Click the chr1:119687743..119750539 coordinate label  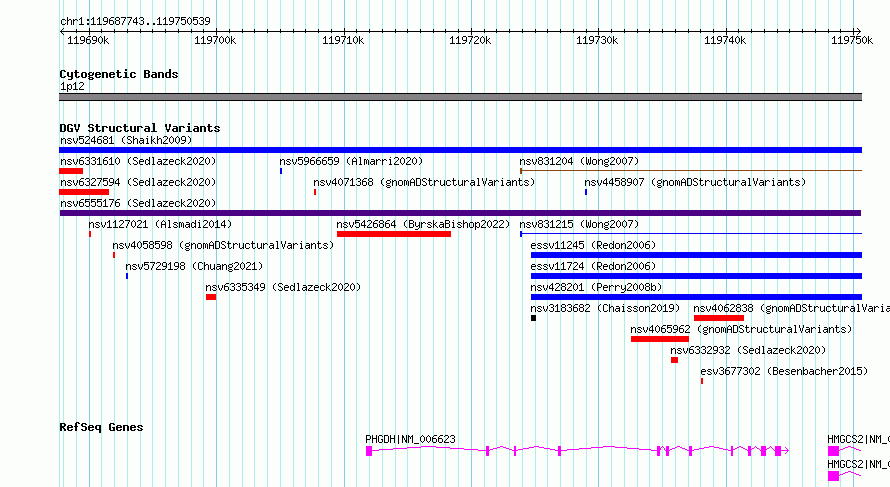[135, 21]
